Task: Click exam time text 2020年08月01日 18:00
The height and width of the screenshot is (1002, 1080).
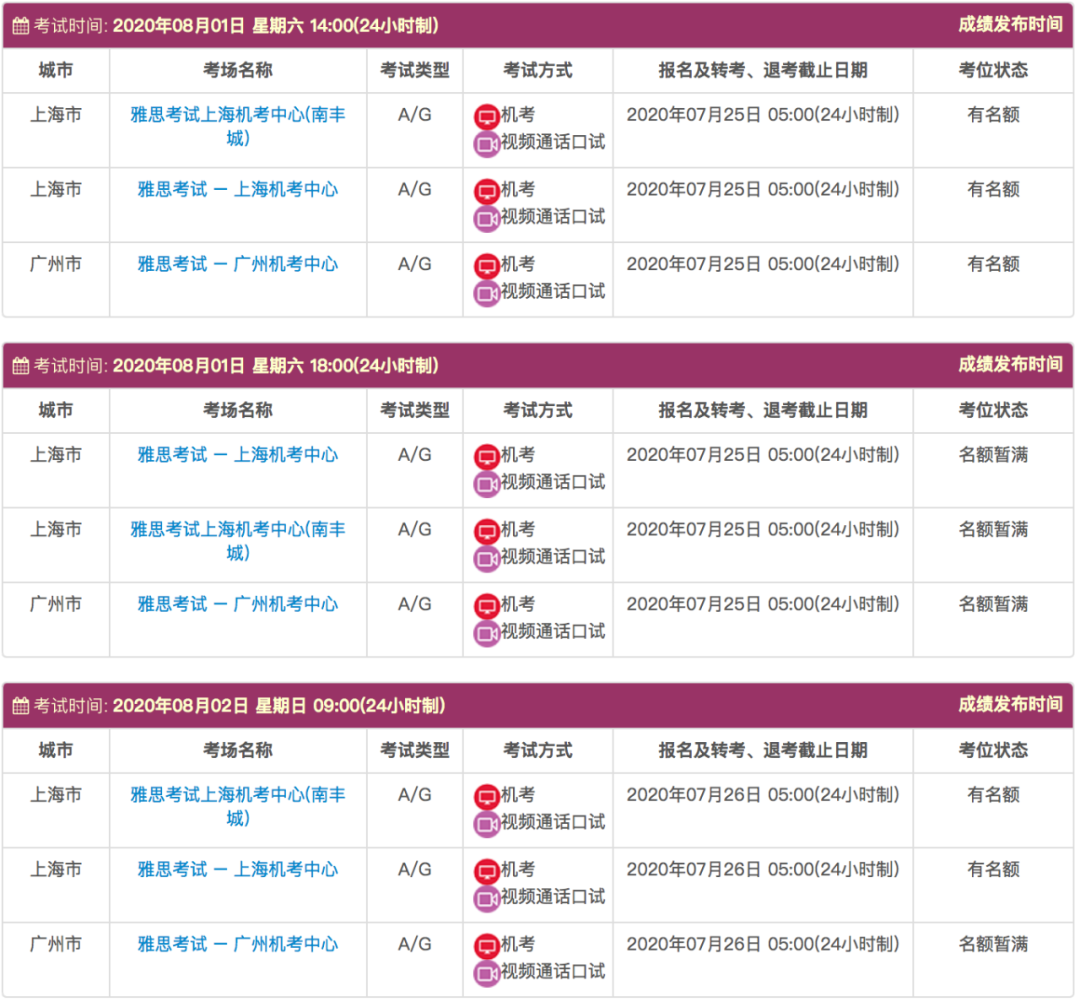Action: coord(276,366)
